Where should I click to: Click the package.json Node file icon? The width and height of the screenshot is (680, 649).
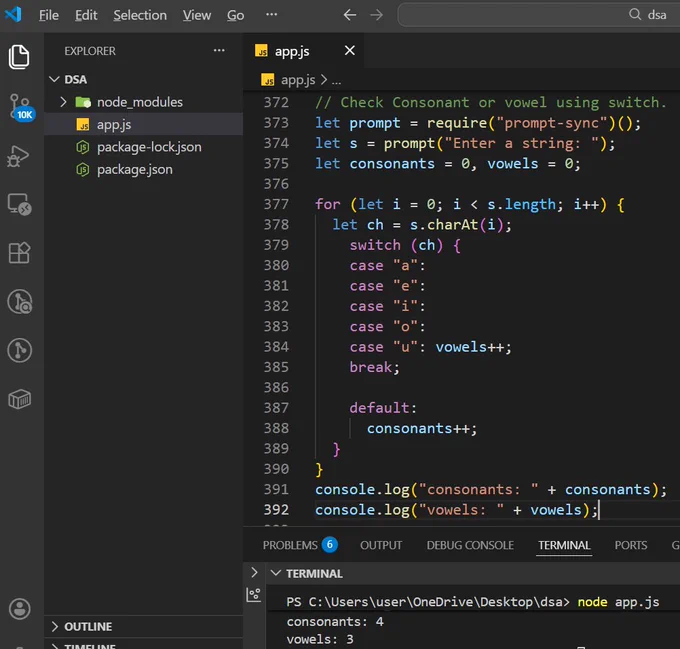(x=82, y=170)
